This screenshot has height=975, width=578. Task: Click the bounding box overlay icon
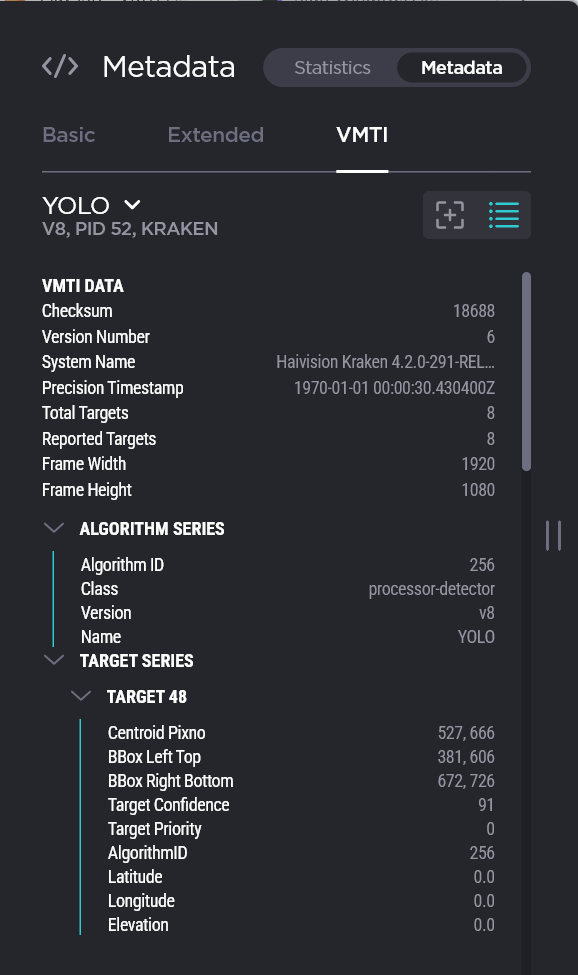click(x=449, y=215)
